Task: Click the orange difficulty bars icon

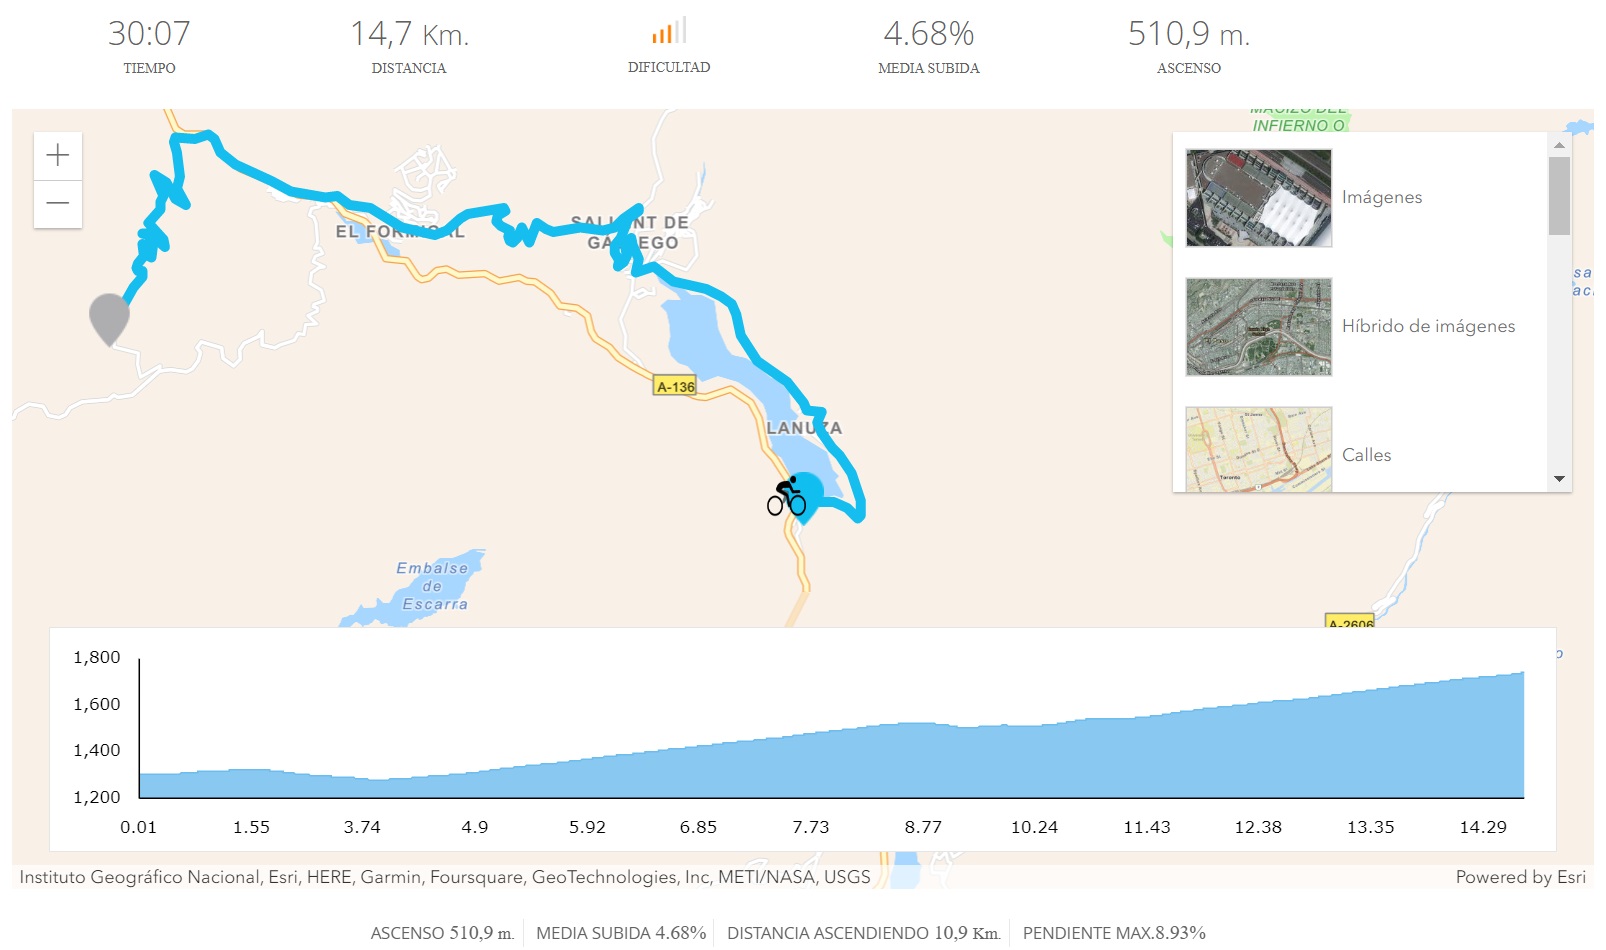Action: [668, 32]
